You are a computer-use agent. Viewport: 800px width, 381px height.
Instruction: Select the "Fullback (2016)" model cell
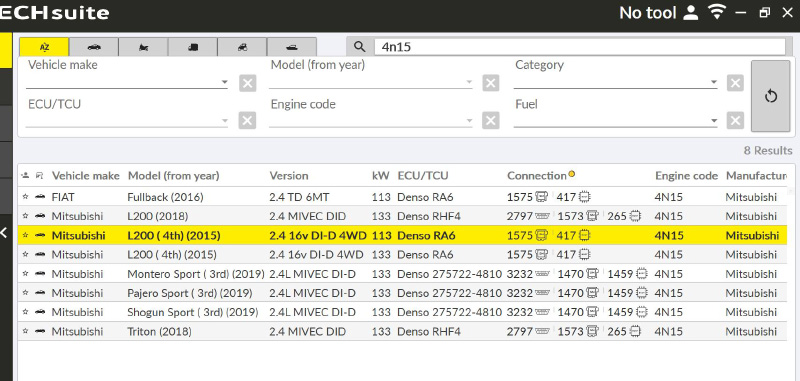click(165, 197)
